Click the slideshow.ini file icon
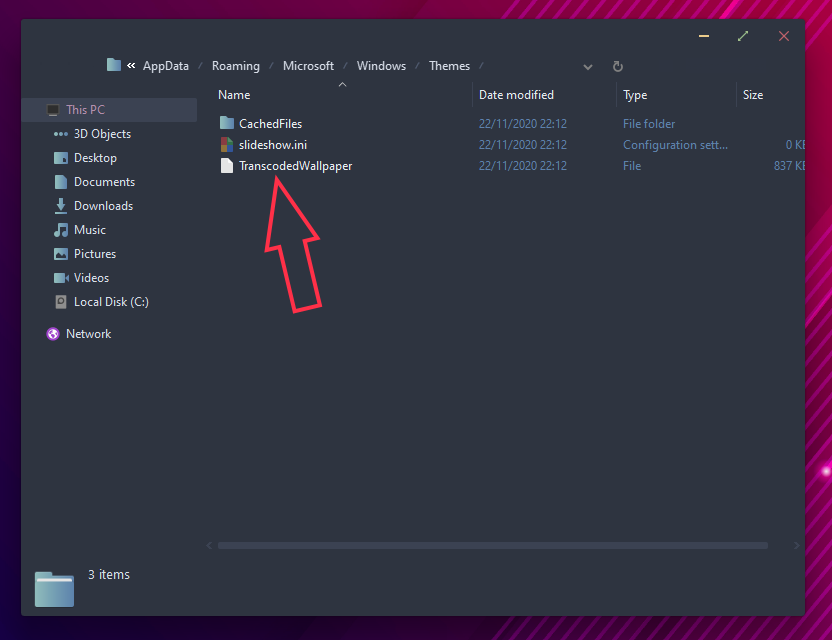The height and width of the screenshot is (640, 832). [x=226, y=145]
